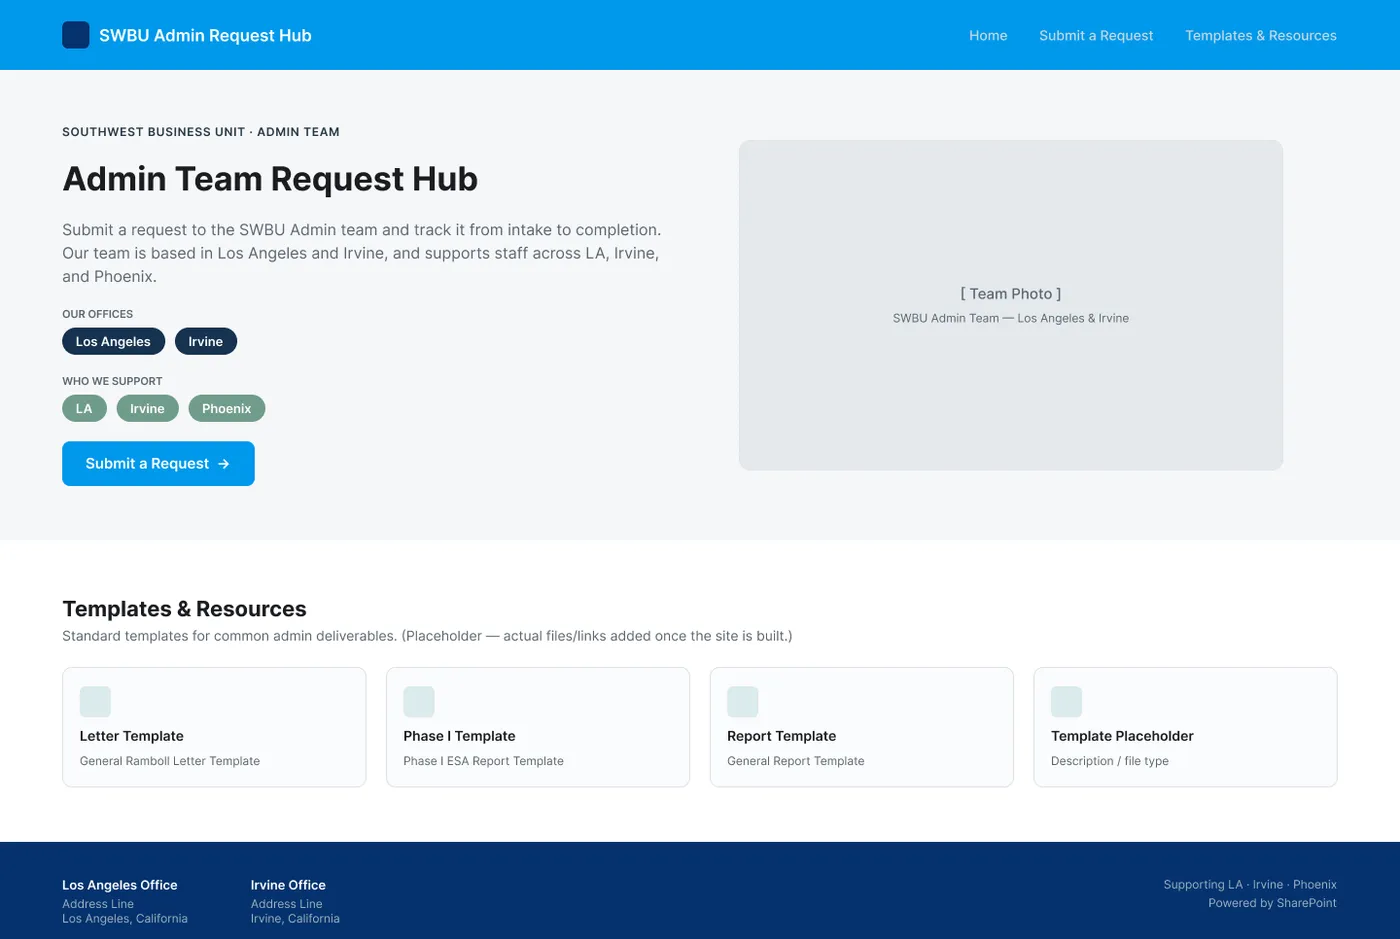Click the Report Template card icon

point(742,701)
